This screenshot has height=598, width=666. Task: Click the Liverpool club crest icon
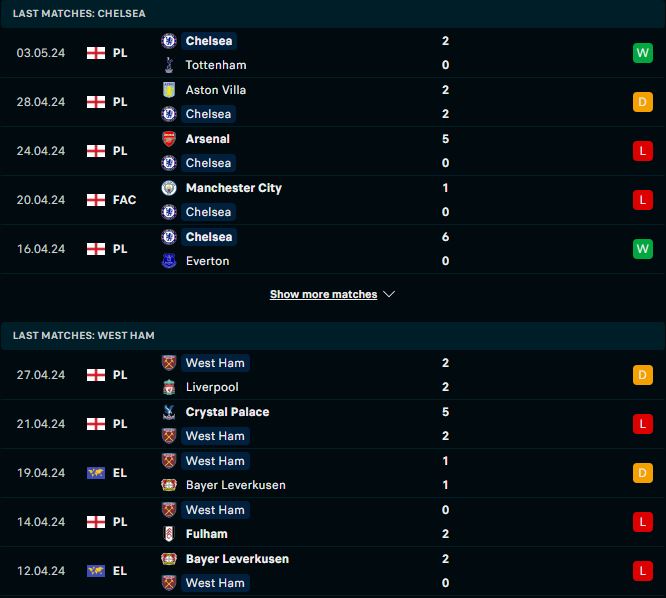tap(169, 387)
